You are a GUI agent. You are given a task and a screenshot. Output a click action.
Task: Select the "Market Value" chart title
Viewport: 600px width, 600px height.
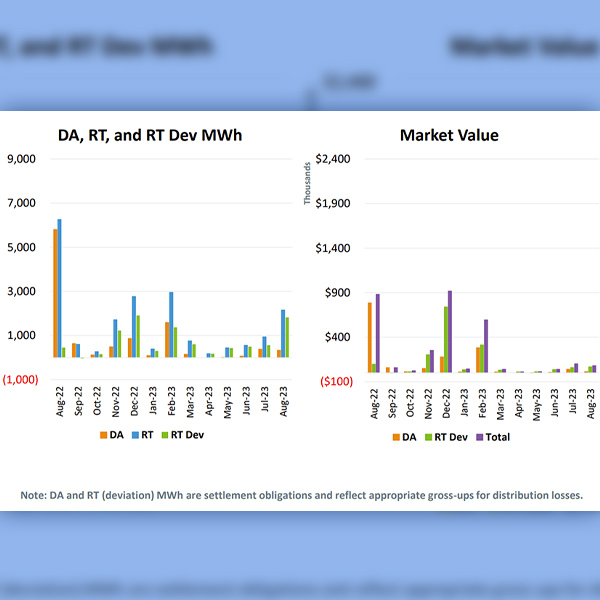coord(449,135)
